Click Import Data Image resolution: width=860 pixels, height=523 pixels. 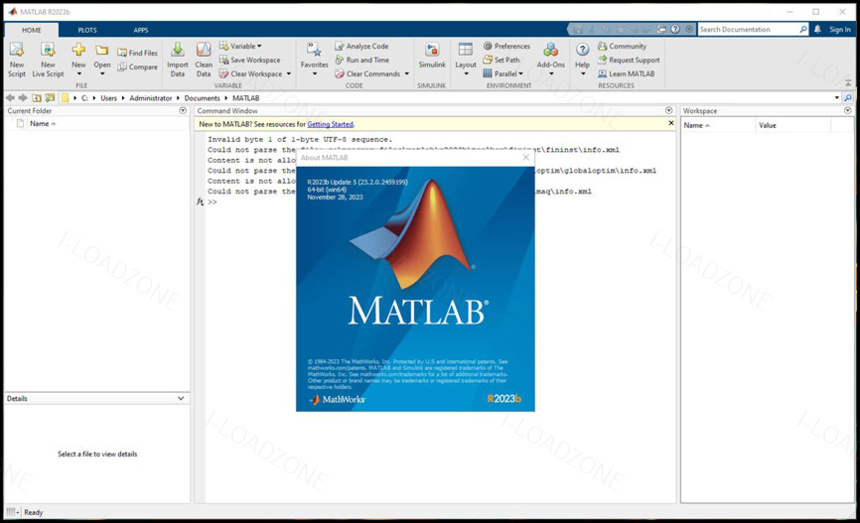(x=177, y=60)
